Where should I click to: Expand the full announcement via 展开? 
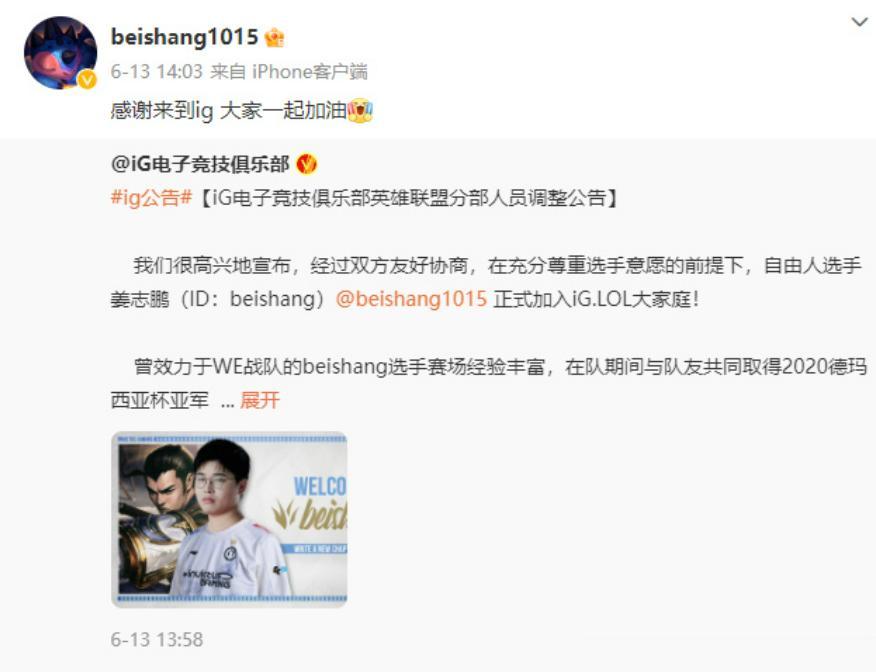260,400
